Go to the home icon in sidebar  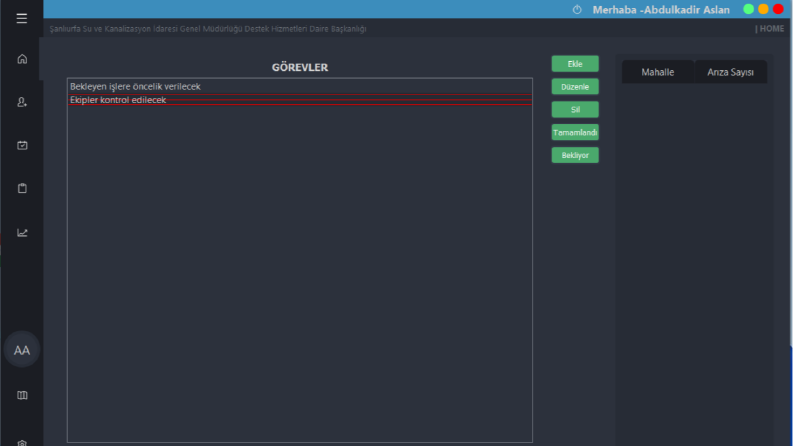22,59
